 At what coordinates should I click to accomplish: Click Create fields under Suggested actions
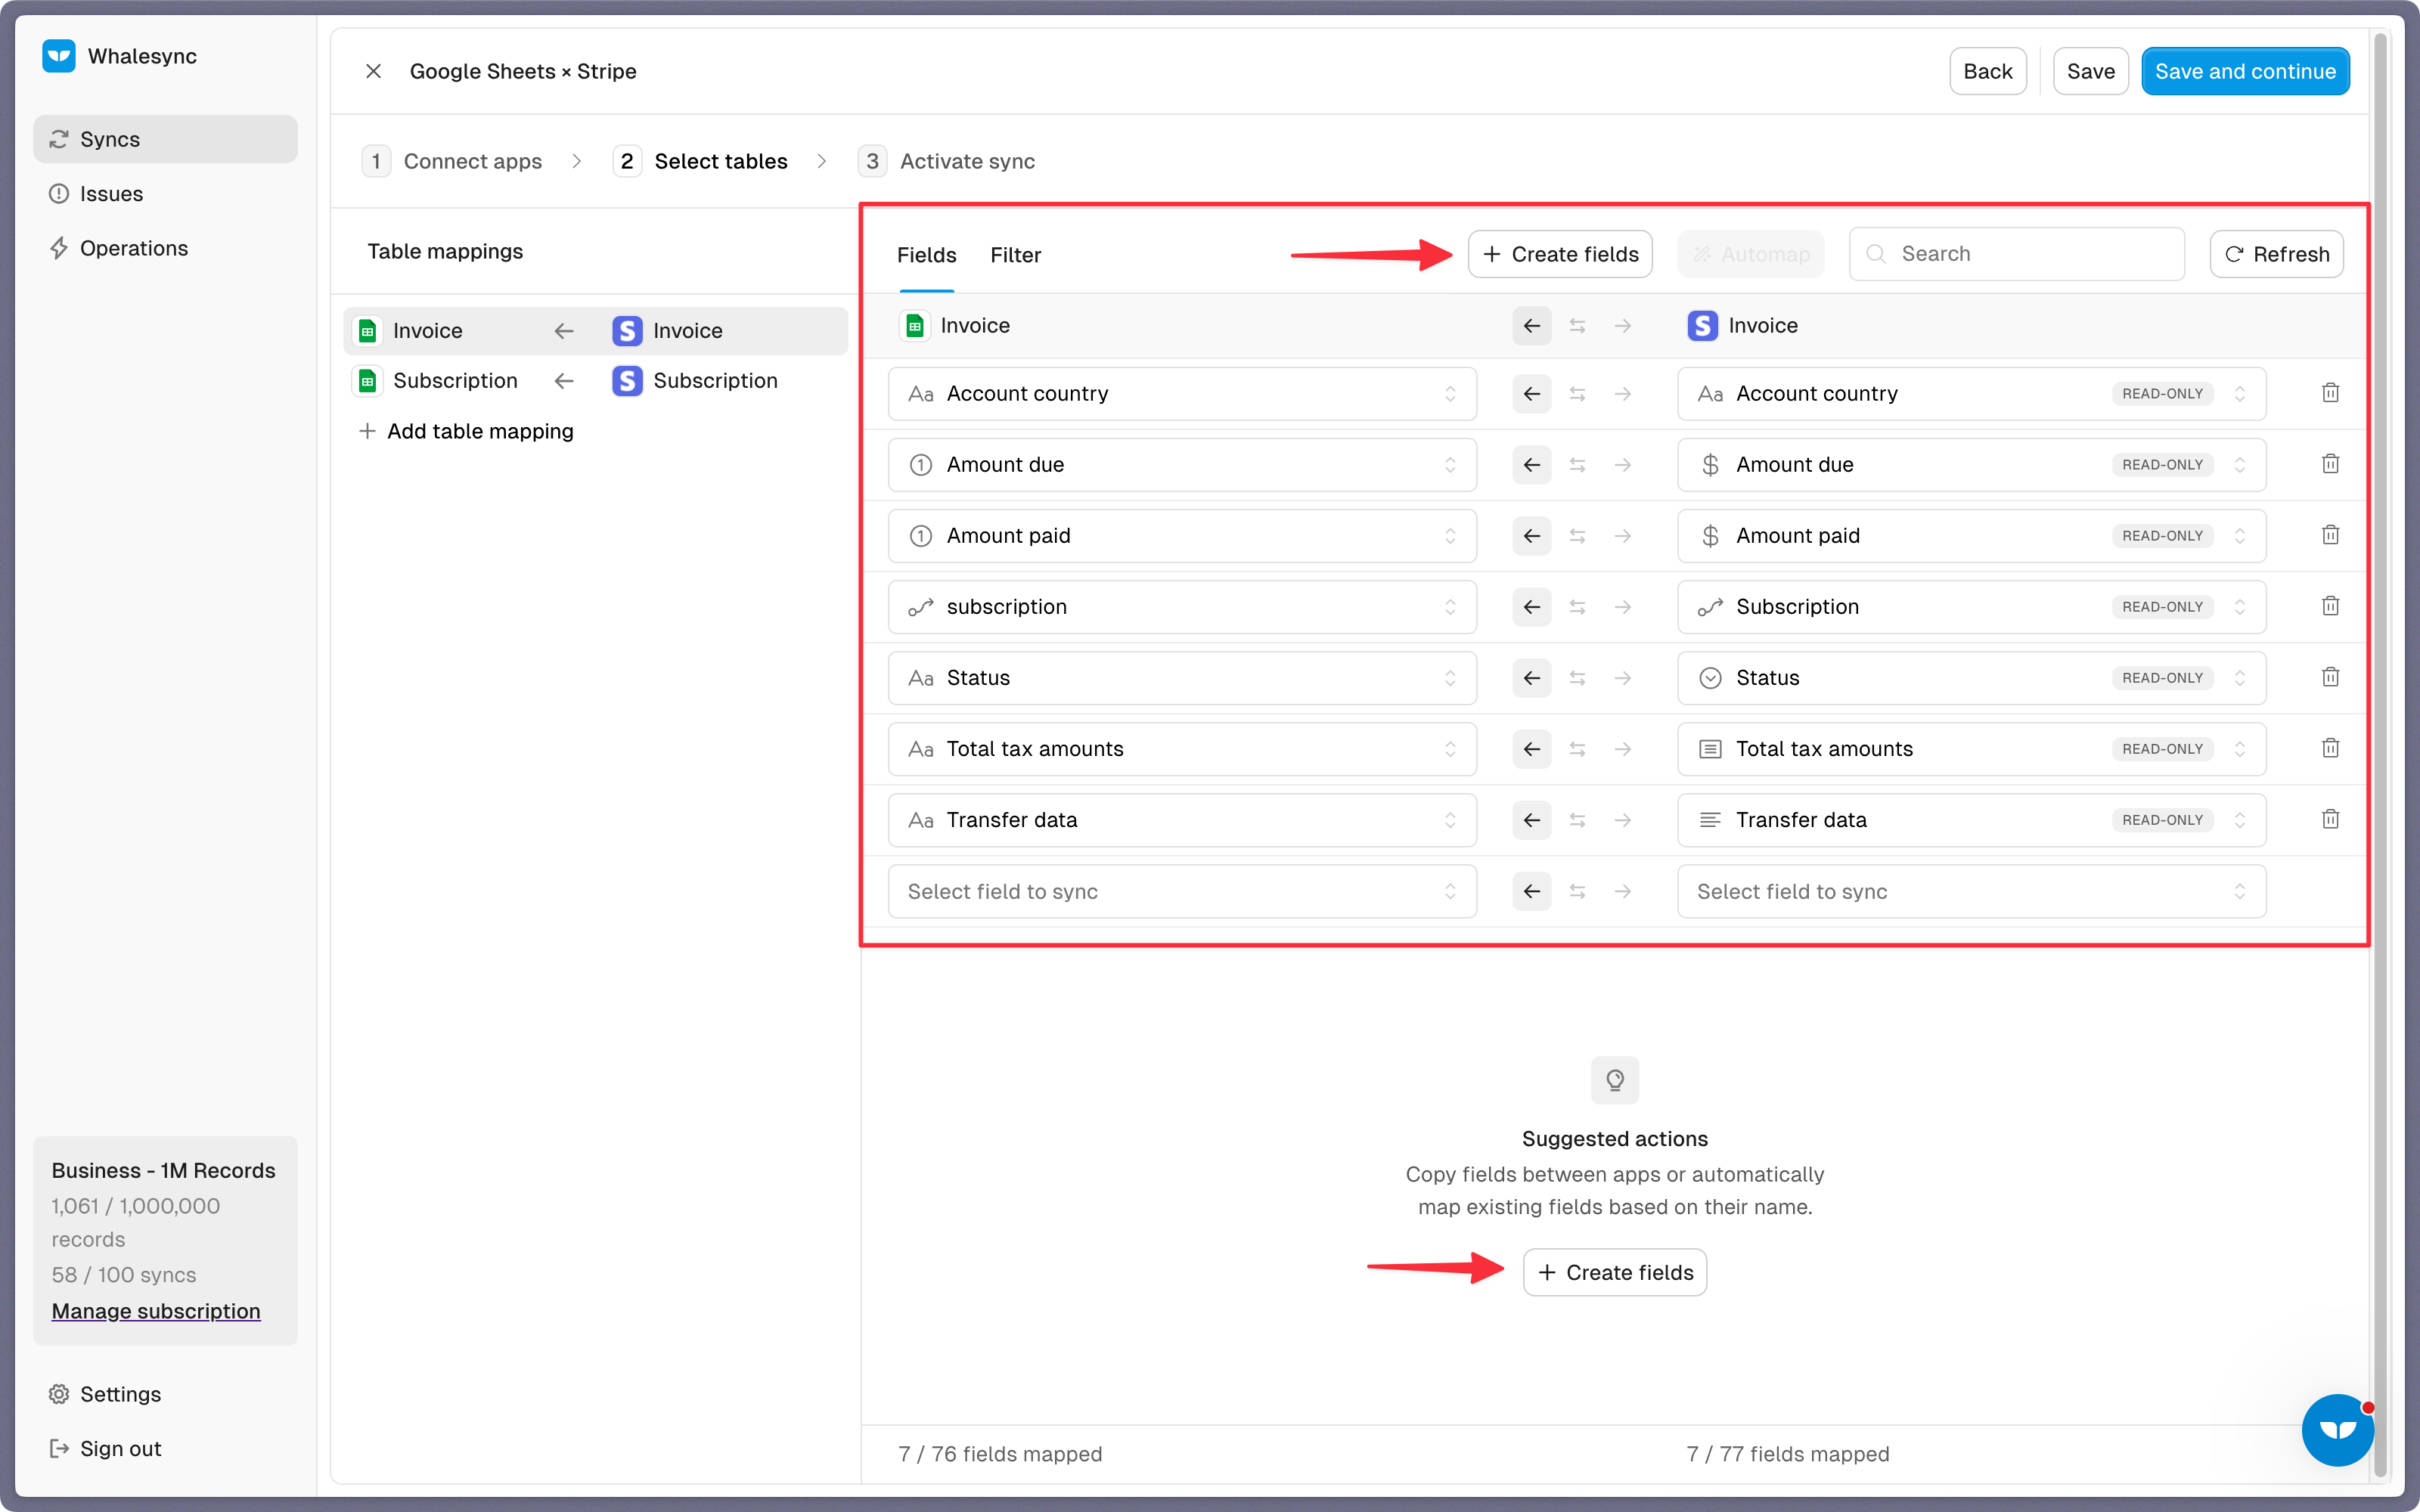[x=1615, y=1272]
